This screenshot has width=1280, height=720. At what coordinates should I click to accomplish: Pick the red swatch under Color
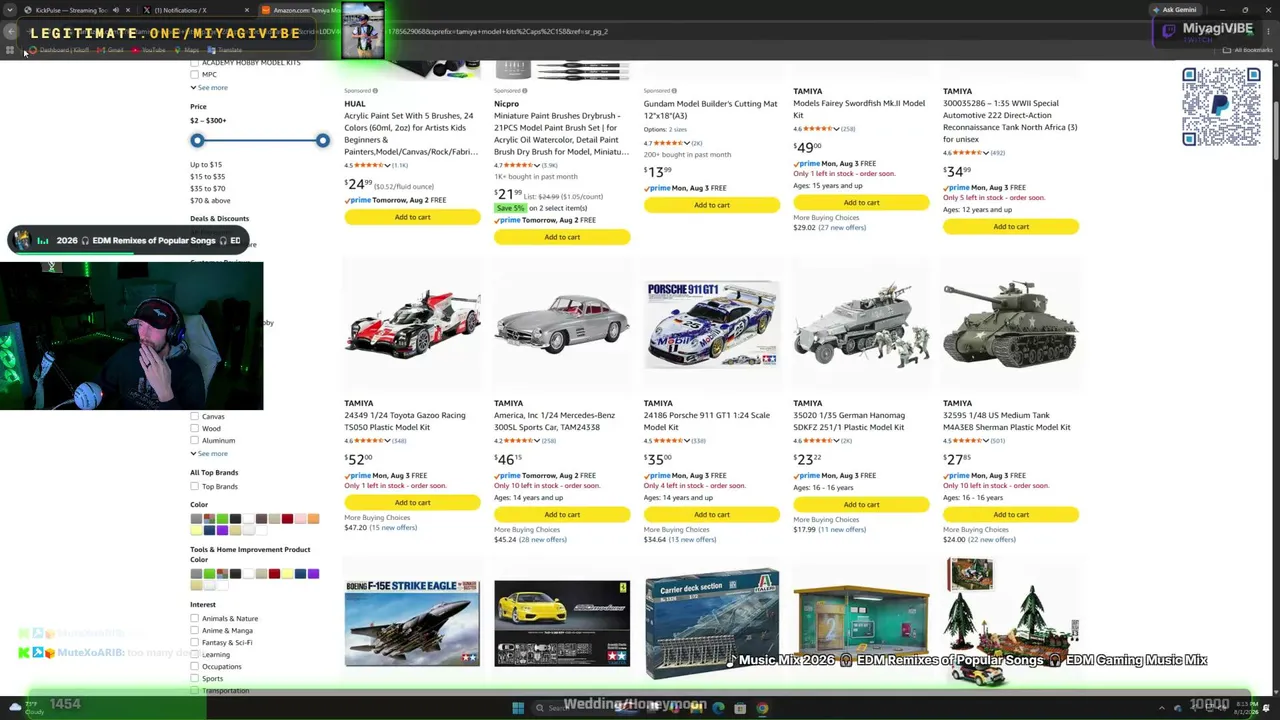(x=287, y=519)
